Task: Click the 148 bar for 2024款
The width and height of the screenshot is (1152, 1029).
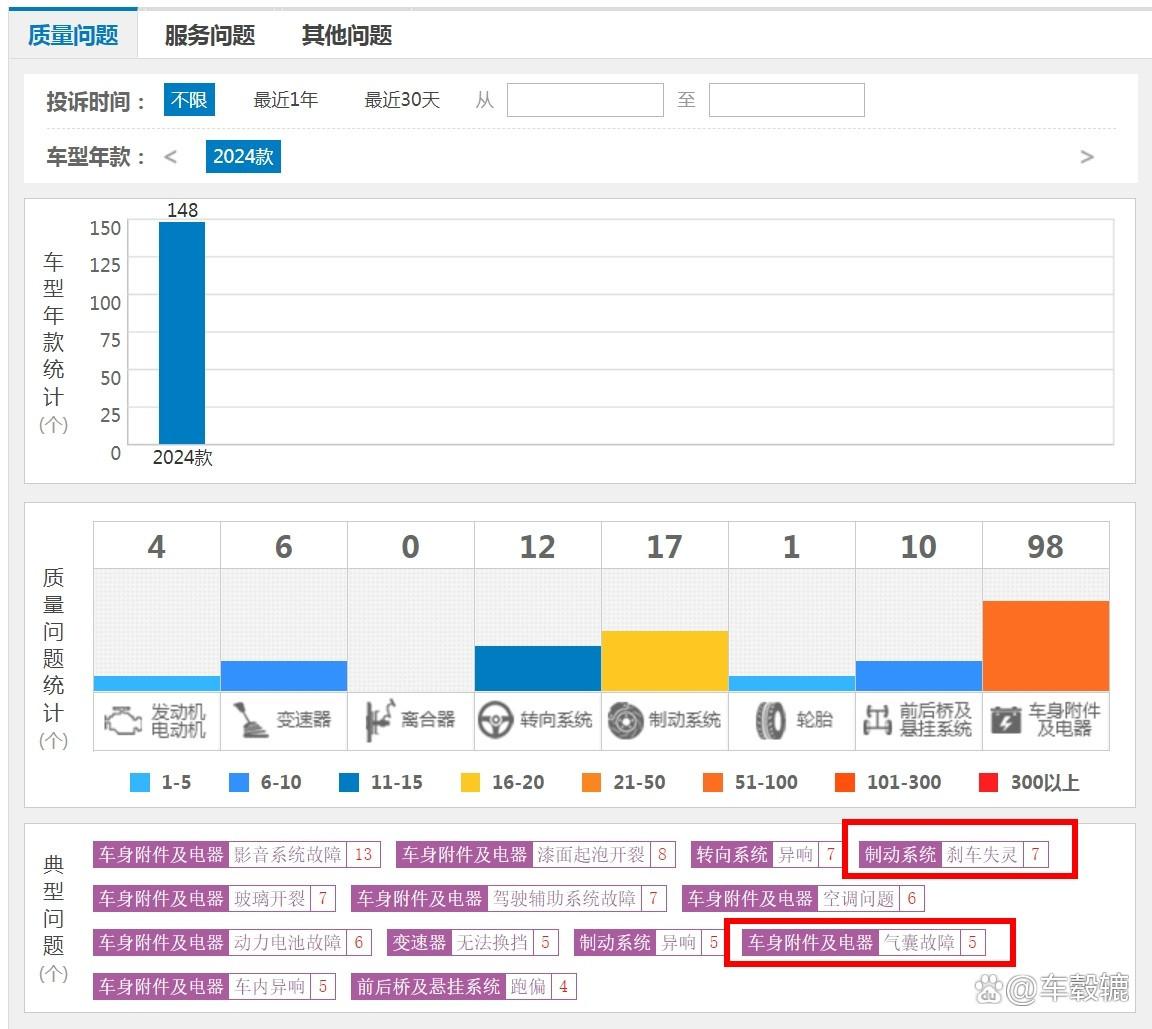Action: click(x=181, y=333)
